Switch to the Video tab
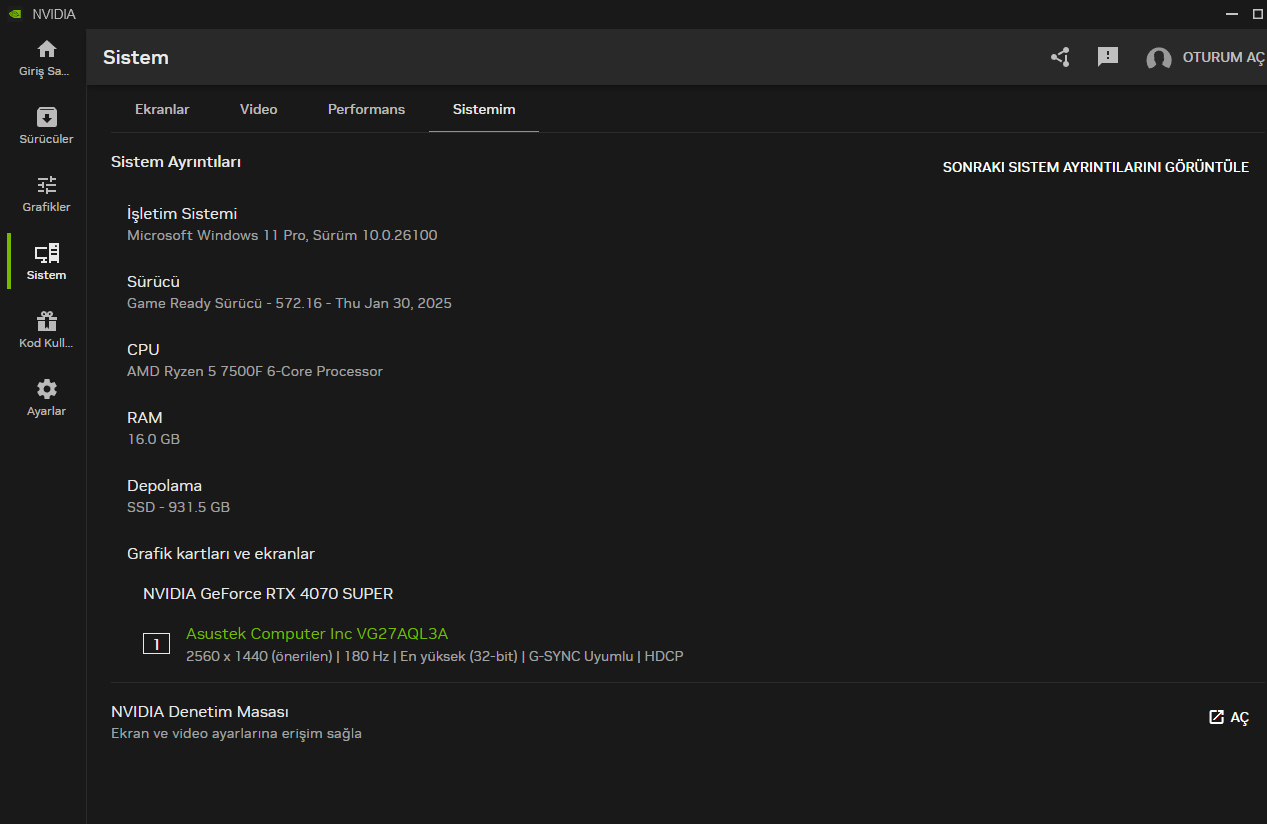 (x=258, y=109)
